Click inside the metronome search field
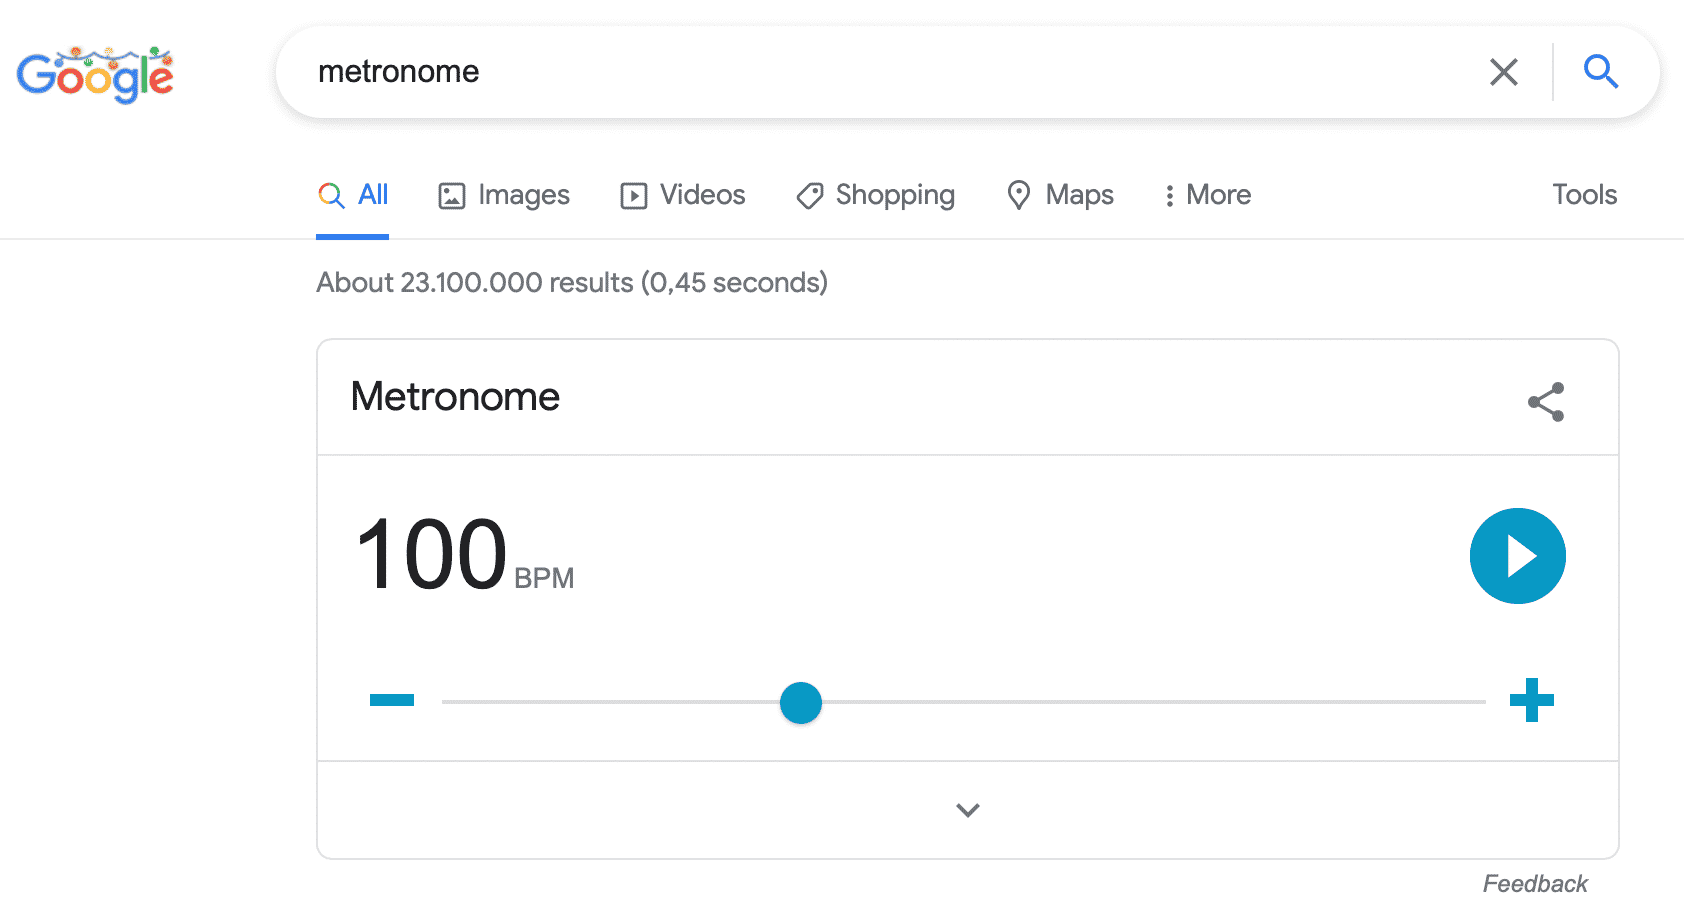This screenshot has height=918, width=1684. (880, 72)
